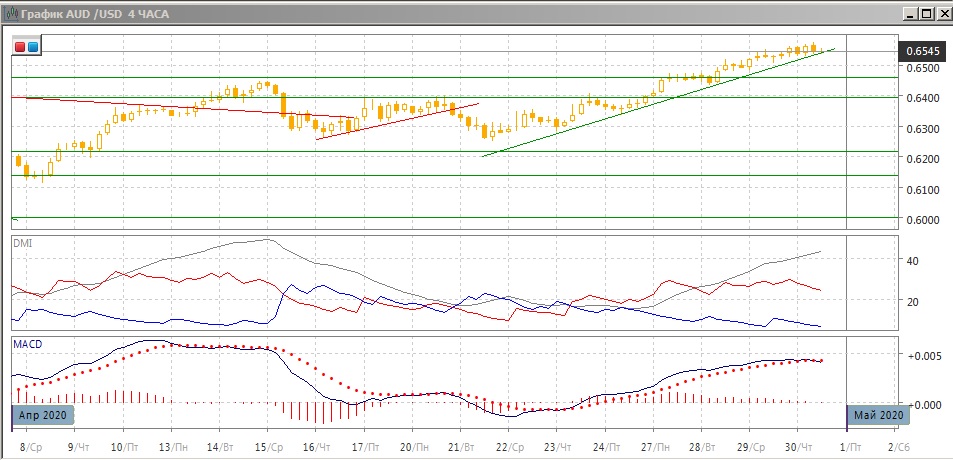This screenshot has height=460, width=953.
Task: Click the 0.6545 current price label
Action: coord(921,50)
